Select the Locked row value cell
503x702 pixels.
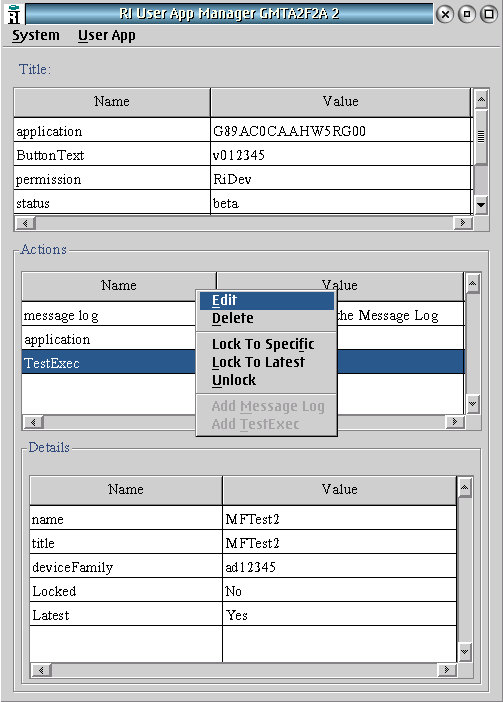point(340,591)
